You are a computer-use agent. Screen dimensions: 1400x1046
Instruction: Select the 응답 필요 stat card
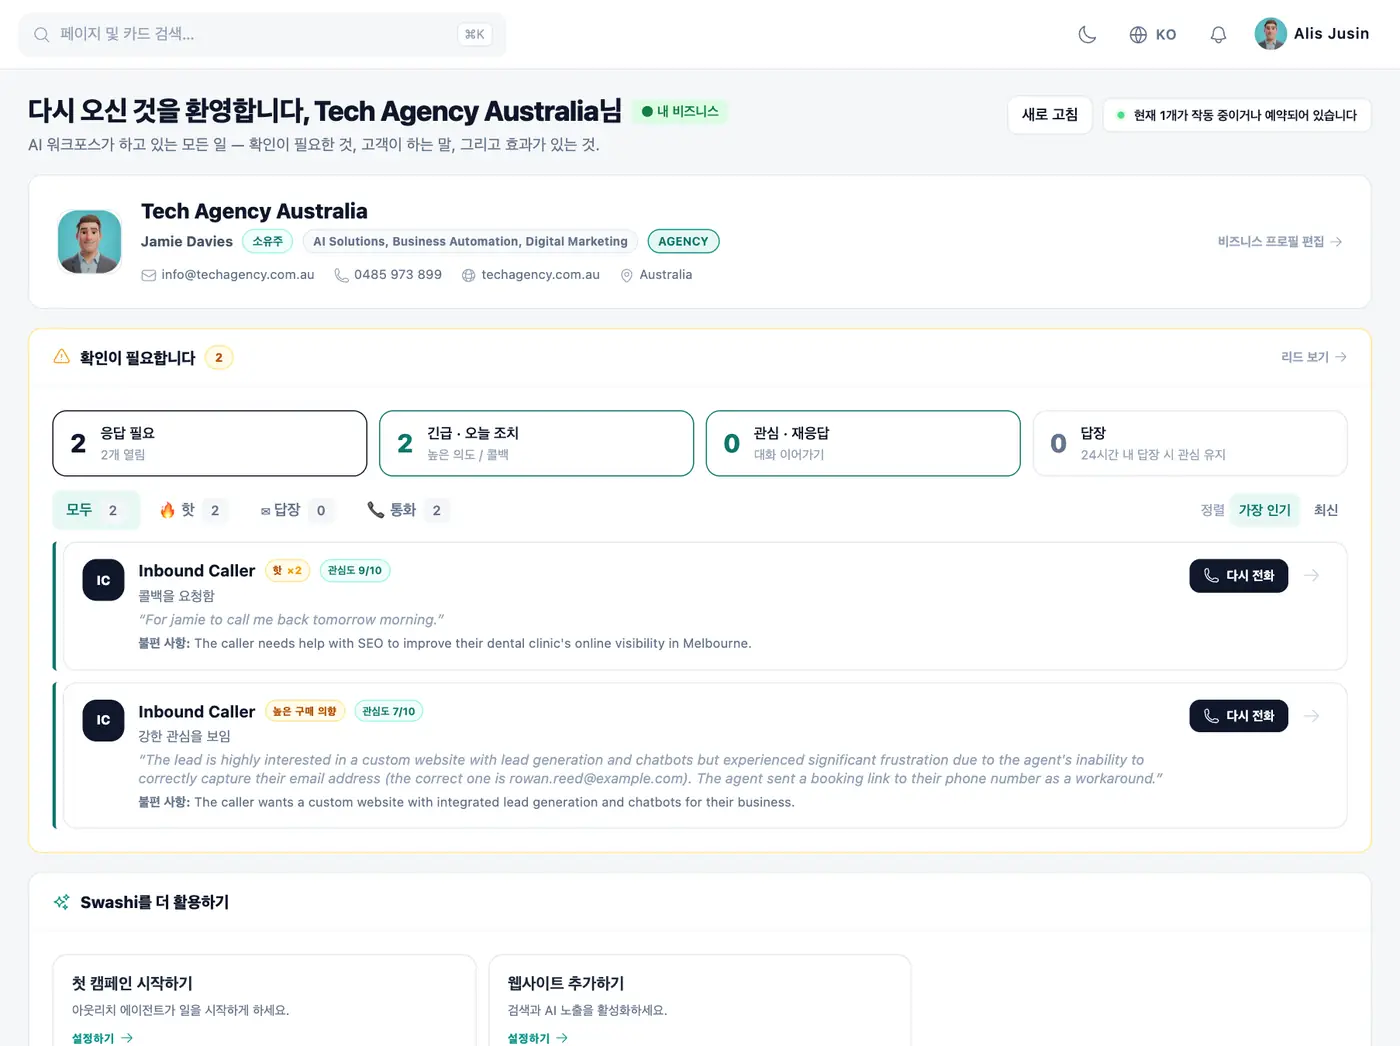pos(210,443)
